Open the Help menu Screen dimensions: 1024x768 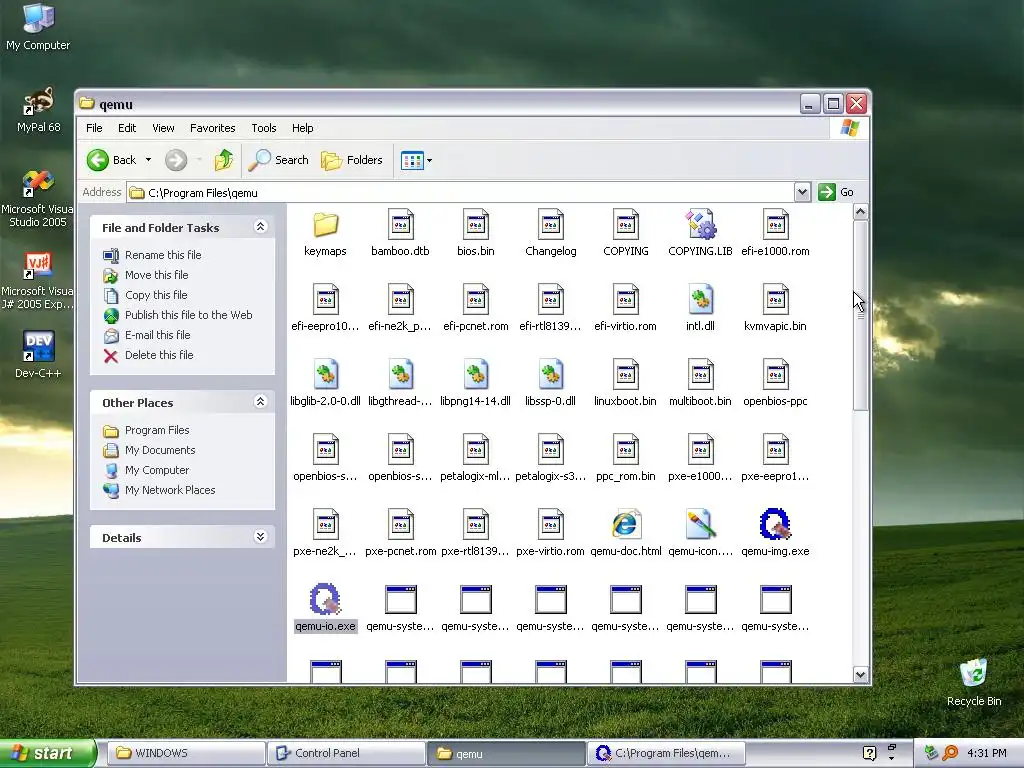[x=302, y=128]
